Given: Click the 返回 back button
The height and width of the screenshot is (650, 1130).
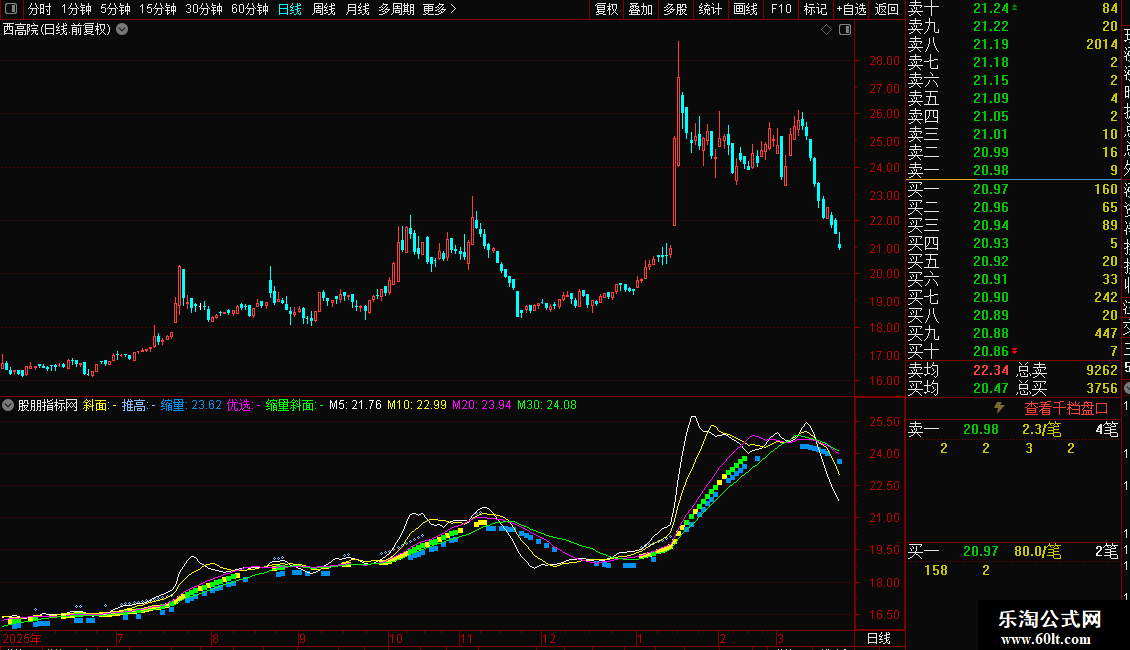Looking at the screenshot, I should (x=886, y=9).
